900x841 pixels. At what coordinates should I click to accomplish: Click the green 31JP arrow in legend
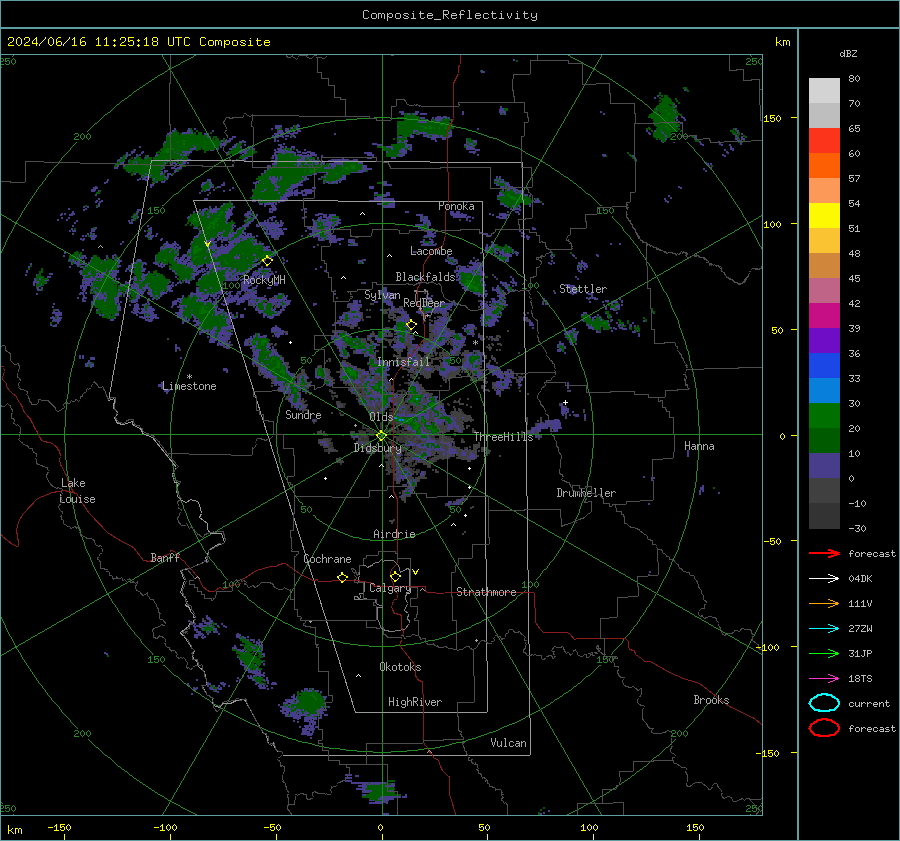(824, 653)
